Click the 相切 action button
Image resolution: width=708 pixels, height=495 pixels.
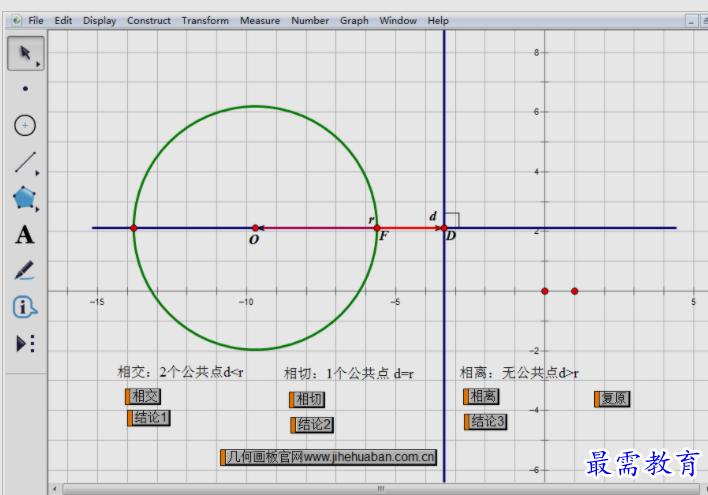click(x=307, y=399)
